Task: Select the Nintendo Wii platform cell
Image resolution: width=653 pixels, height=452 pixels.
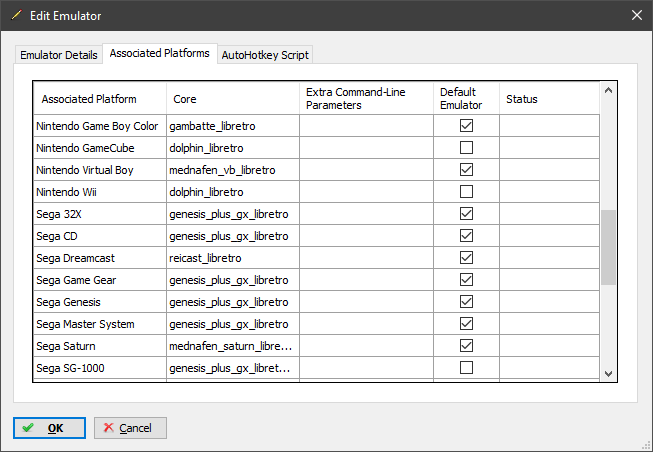Action: (x=100, y=192)
